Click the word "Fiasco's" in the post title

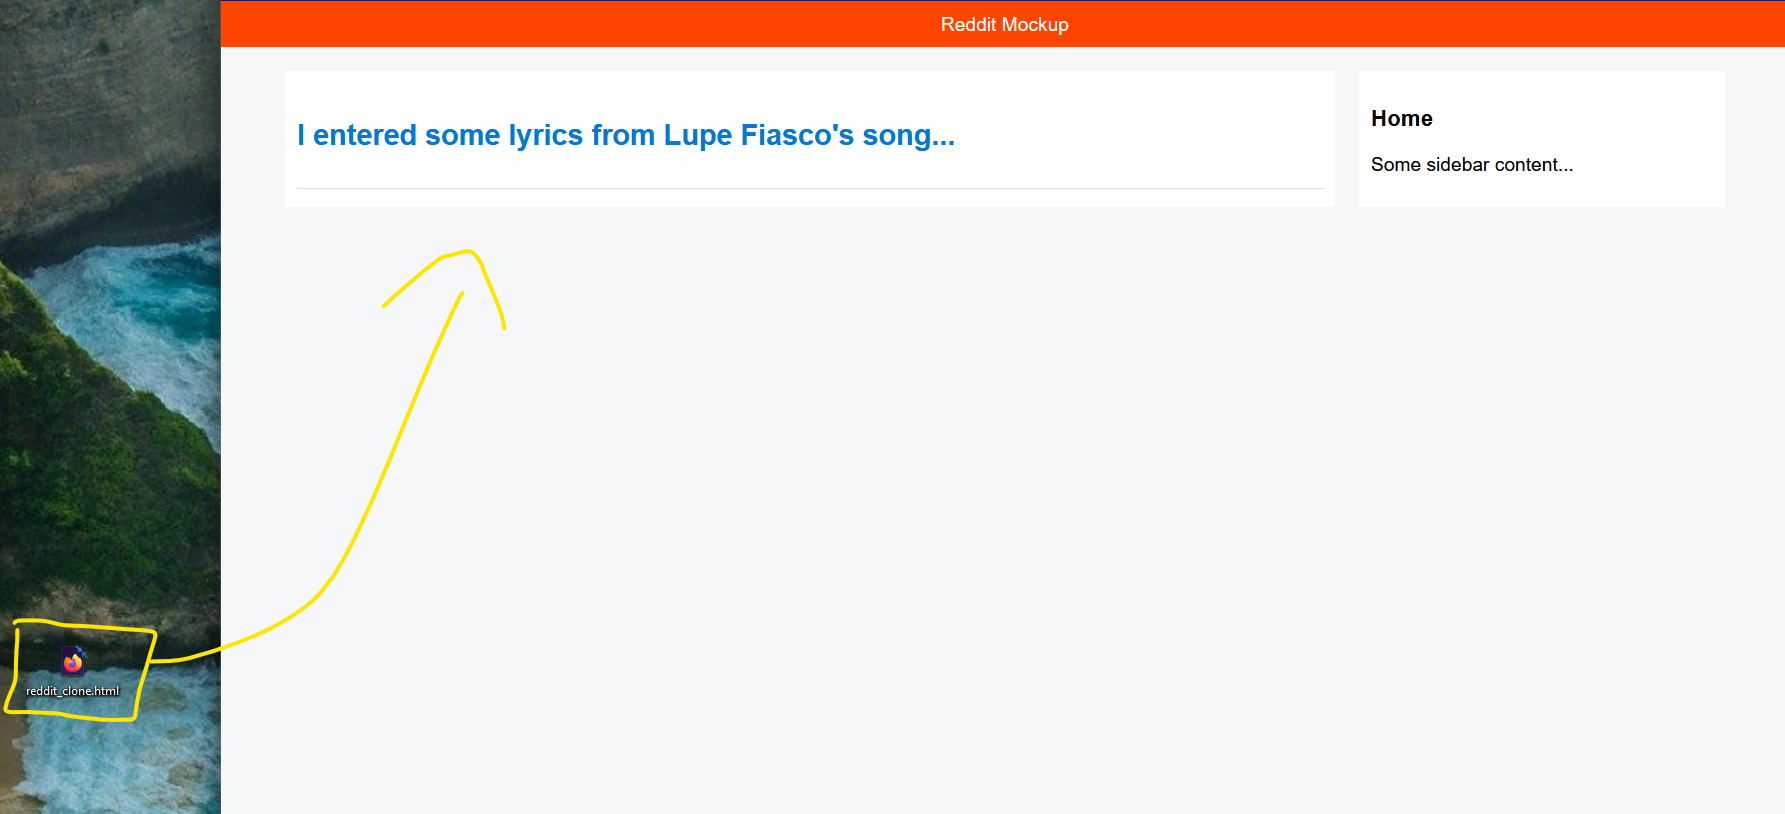coord(796,135)
